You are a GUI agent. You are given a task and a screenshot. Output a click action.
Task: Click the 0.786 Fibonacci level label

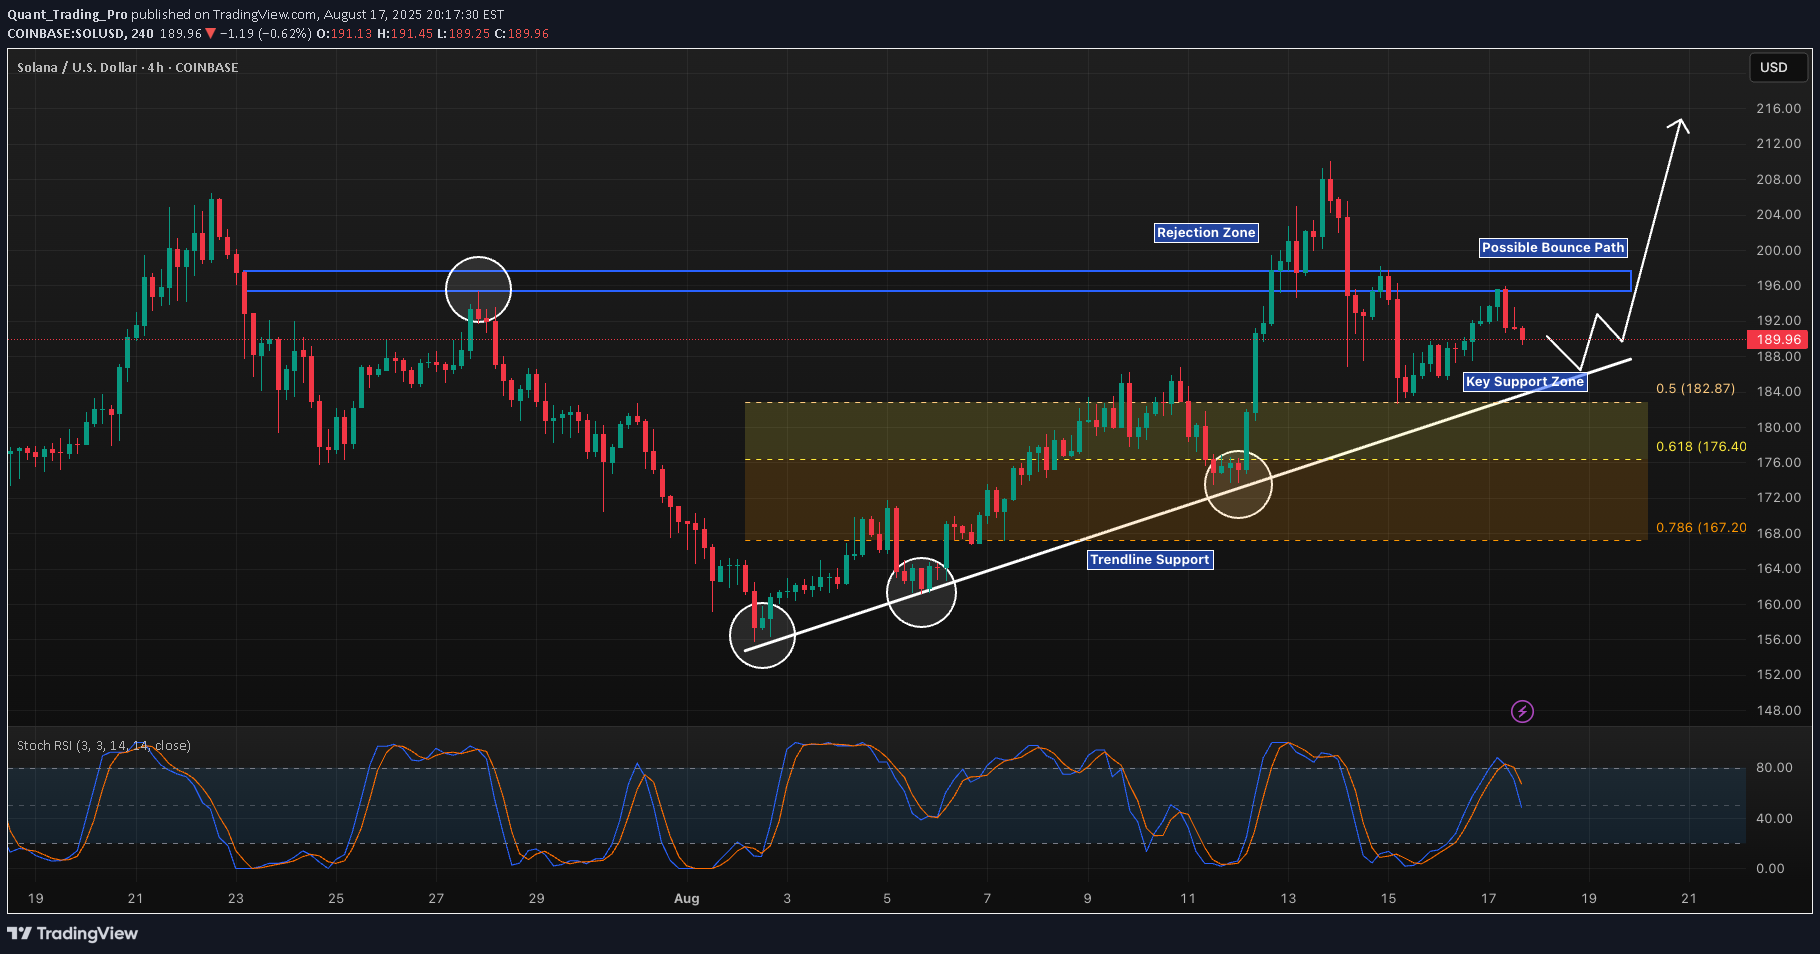click(1701, 527)
